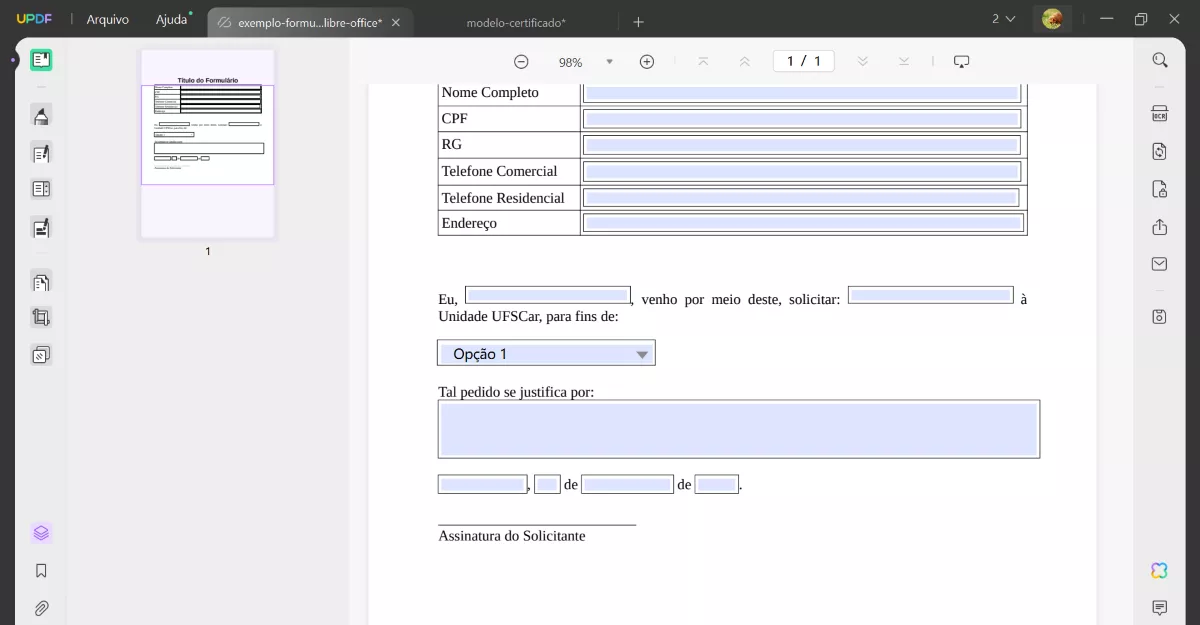This screenshot has height=625, width=1200.
Task: Select the Crop Pages tool
Action: 41,317
